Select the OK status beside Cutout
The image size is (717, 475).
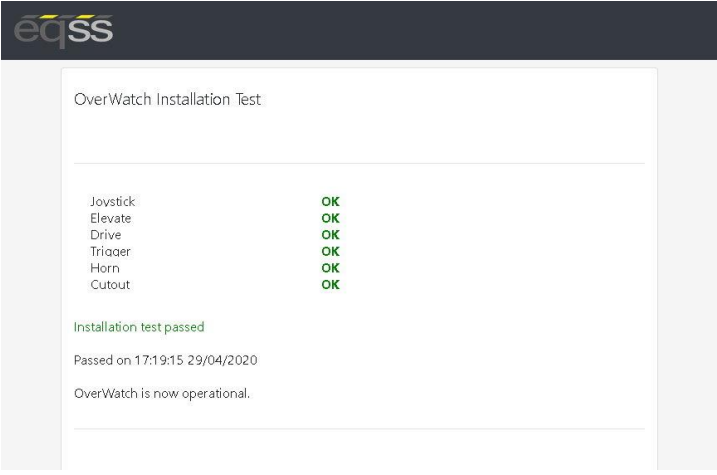(x=330, y=284)
